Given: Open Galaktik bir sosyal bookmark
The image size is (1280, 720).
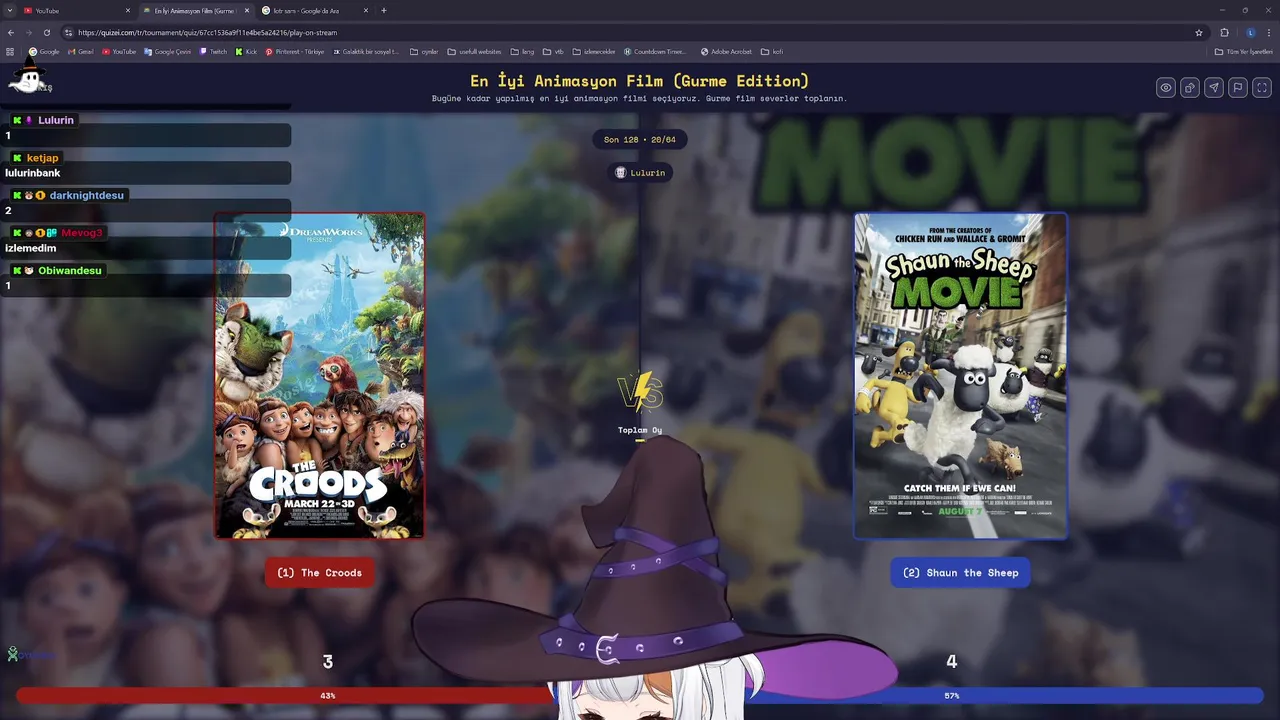Looking at the screenshot, I should pyautogui.click(x=366, y=51).
